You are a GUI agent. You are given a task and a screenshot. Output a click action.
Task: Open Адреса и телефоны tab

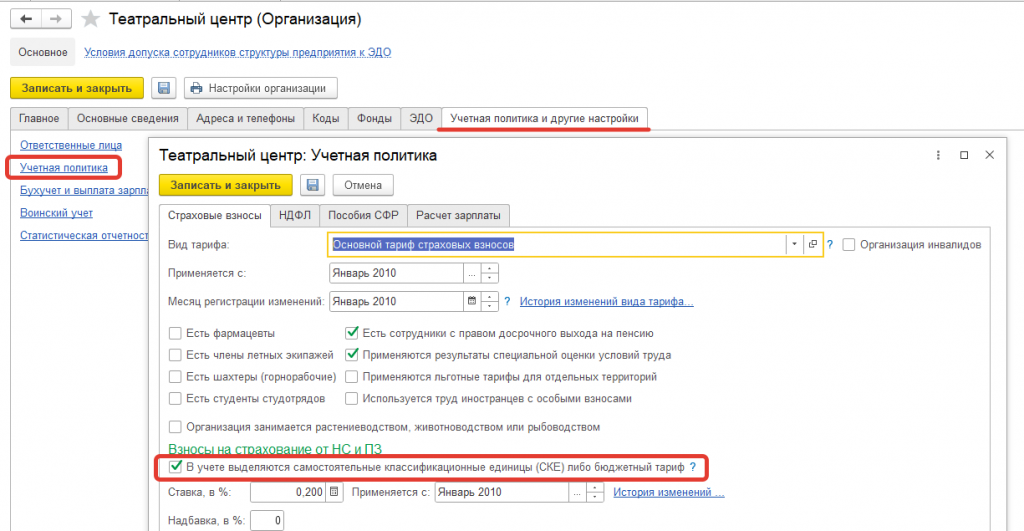click(246, 118)
